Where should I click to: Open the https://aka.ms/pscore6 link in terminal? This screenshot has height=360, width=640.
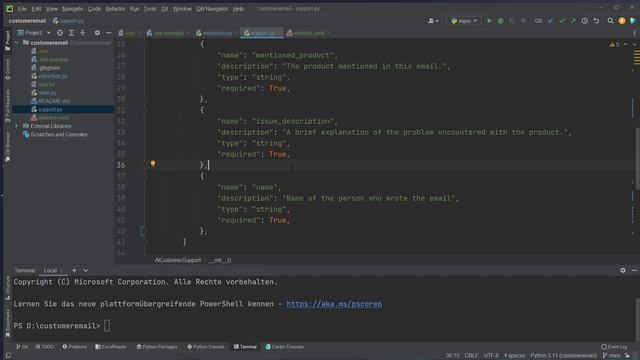(x=334, y=304)
